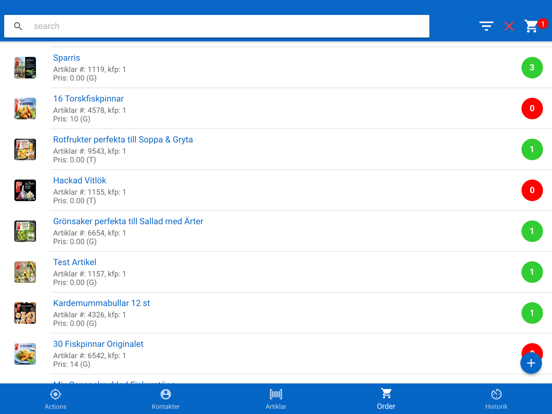Open the Kardemummabullar product thumbnail
The width and height of the screenshot is (552, 414).
pos(25,313)
